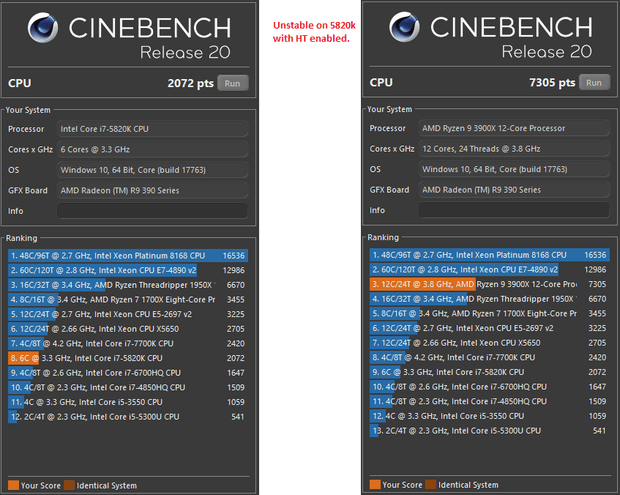
Task: Select left ranking row 4 Ryzen 7 1700X
Action: [x=128, y=300]
